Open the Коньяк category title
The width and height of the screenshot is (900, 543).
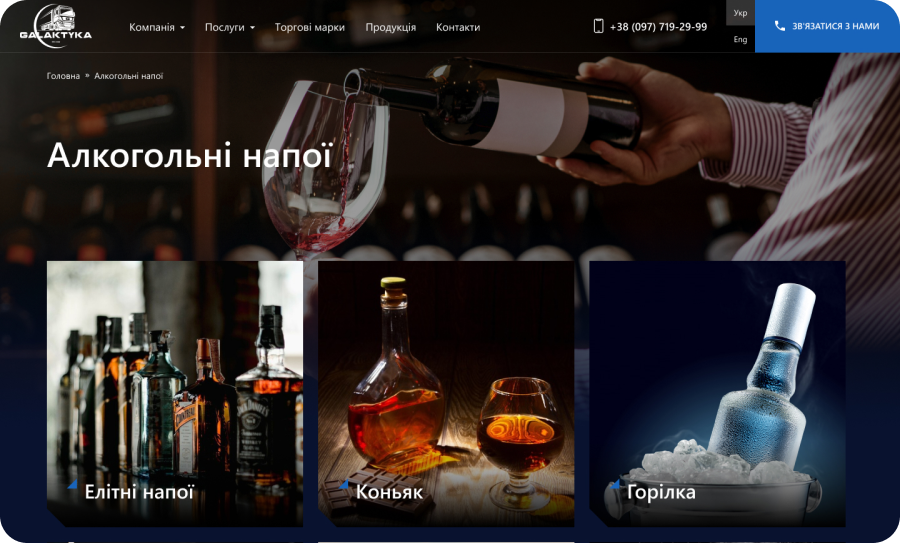tap(389, 492)
